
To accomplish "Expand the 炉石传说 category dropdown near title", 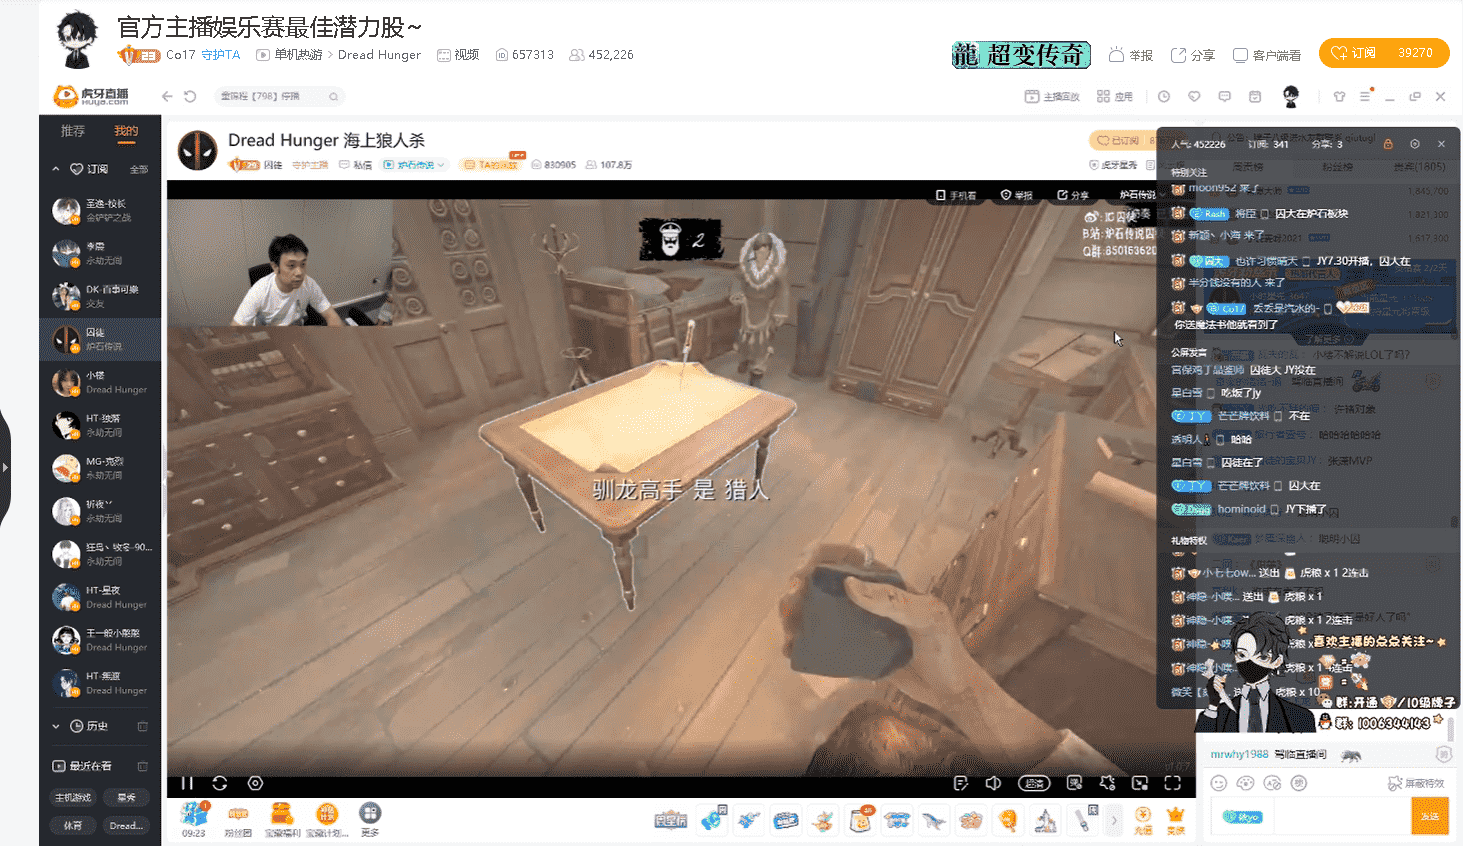I will [416, 165].
